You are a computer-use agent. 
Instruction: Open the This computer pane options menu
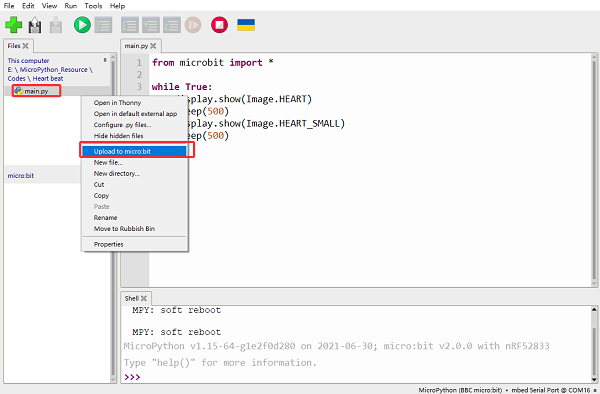tap(105, 60)
